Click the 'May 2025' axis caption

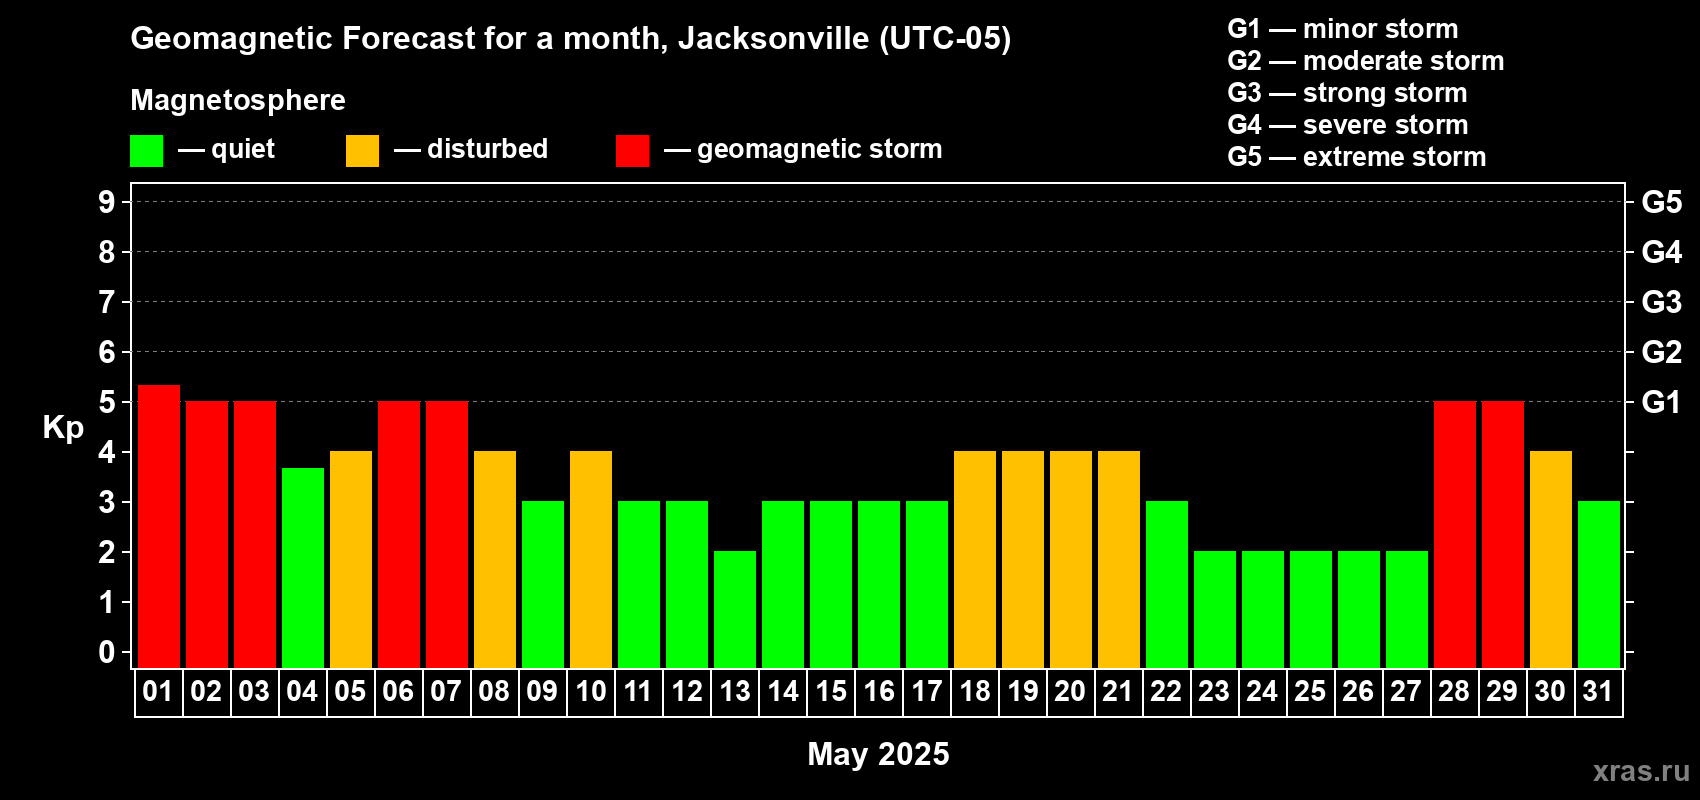(x=878, y=754)
